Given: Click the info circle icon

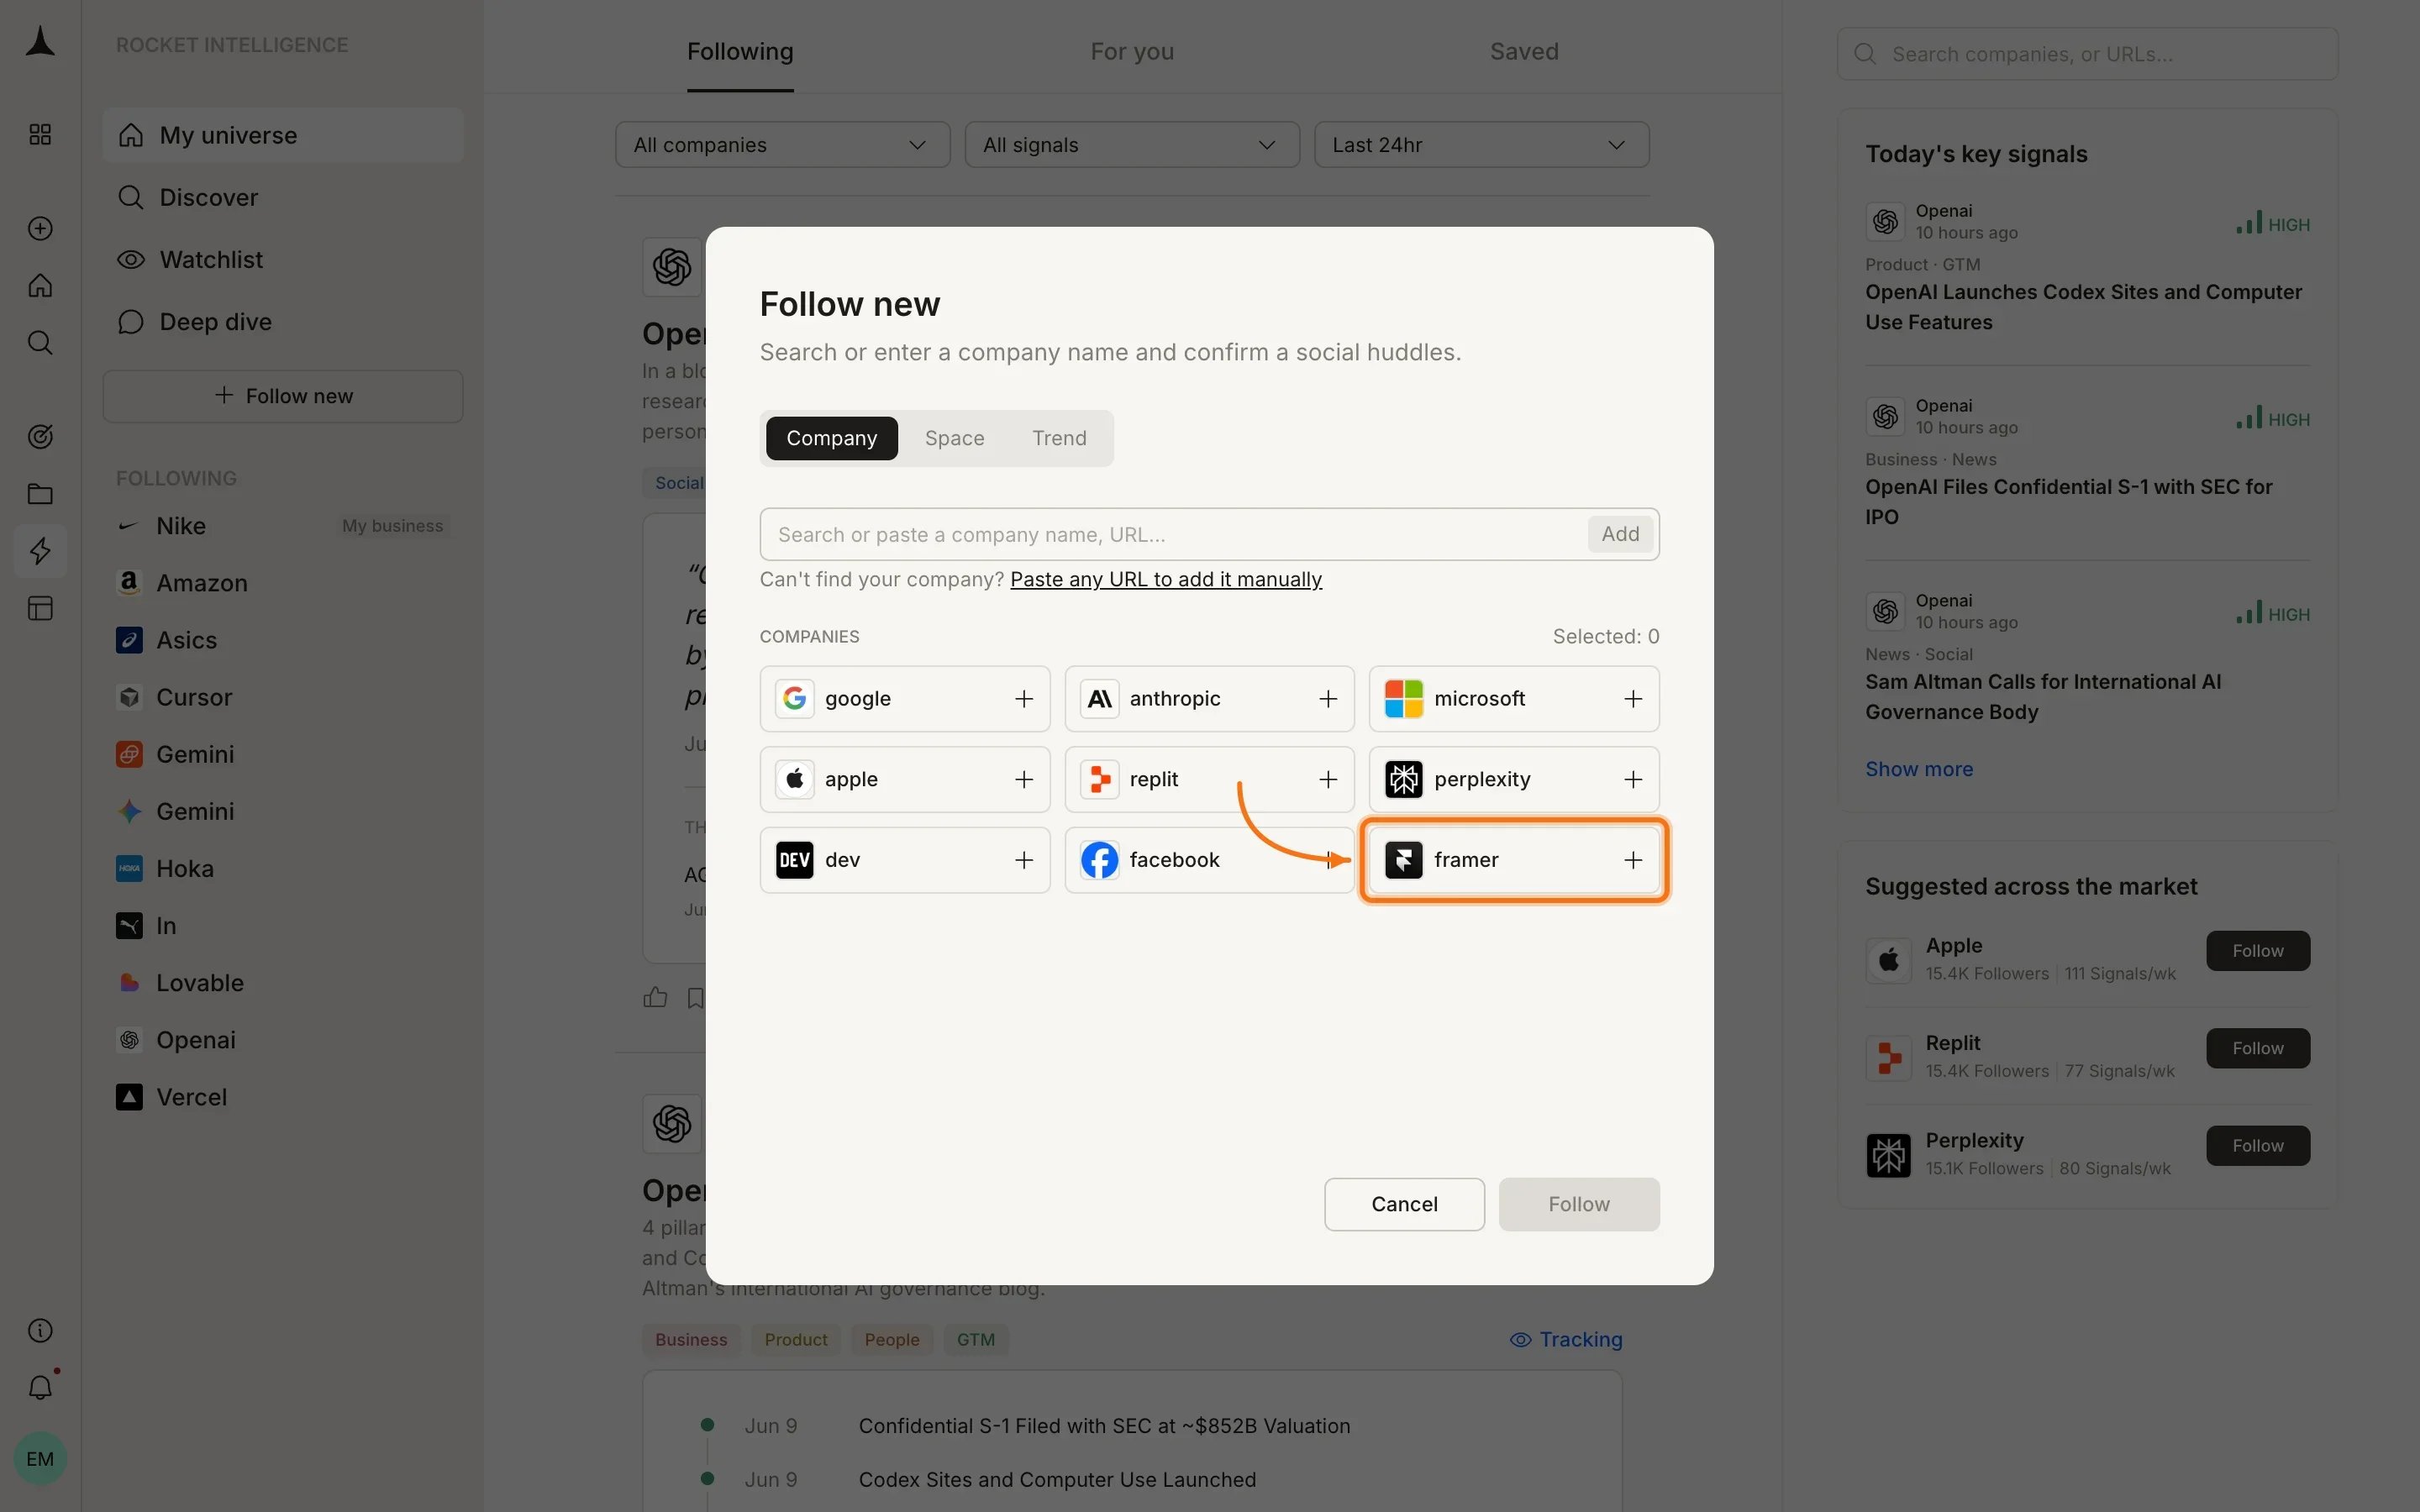Looking at the screenshot, I should 40,1330.
